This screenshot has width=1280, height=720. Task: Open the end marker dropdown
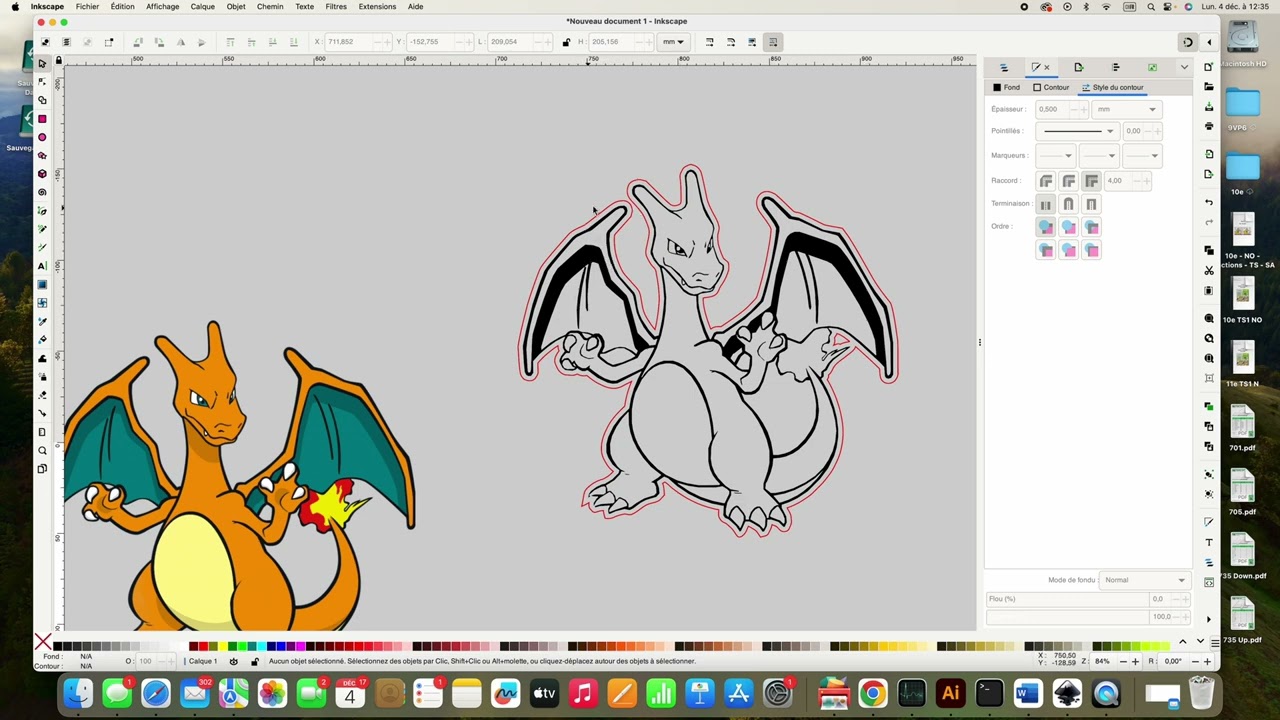tap(1142, 155)
